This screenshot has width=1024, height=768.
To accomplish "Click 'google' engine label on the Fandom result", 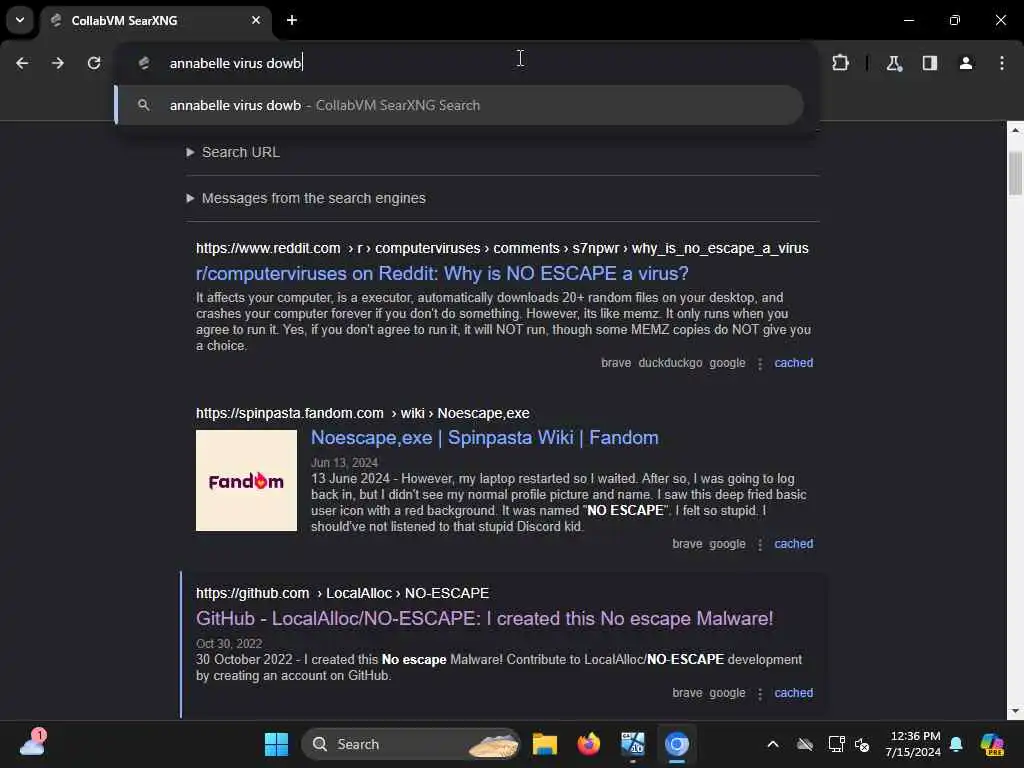I will (x=727, y=544).
